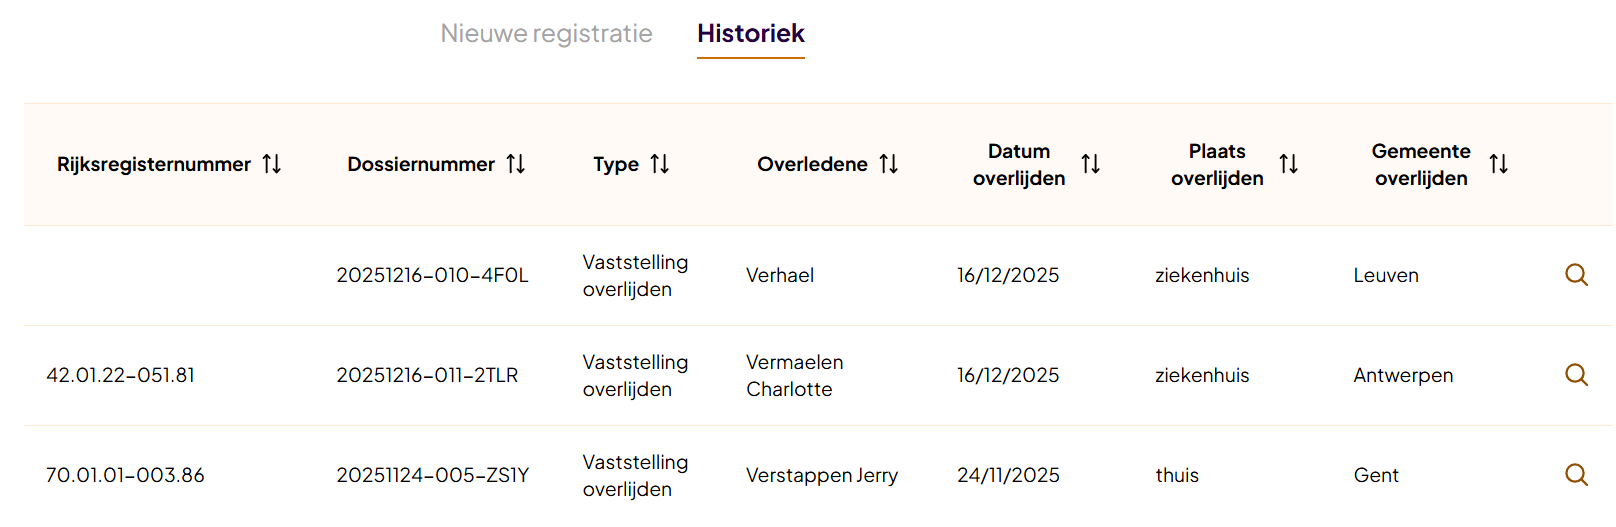Click the Overledene column header label

812,164
